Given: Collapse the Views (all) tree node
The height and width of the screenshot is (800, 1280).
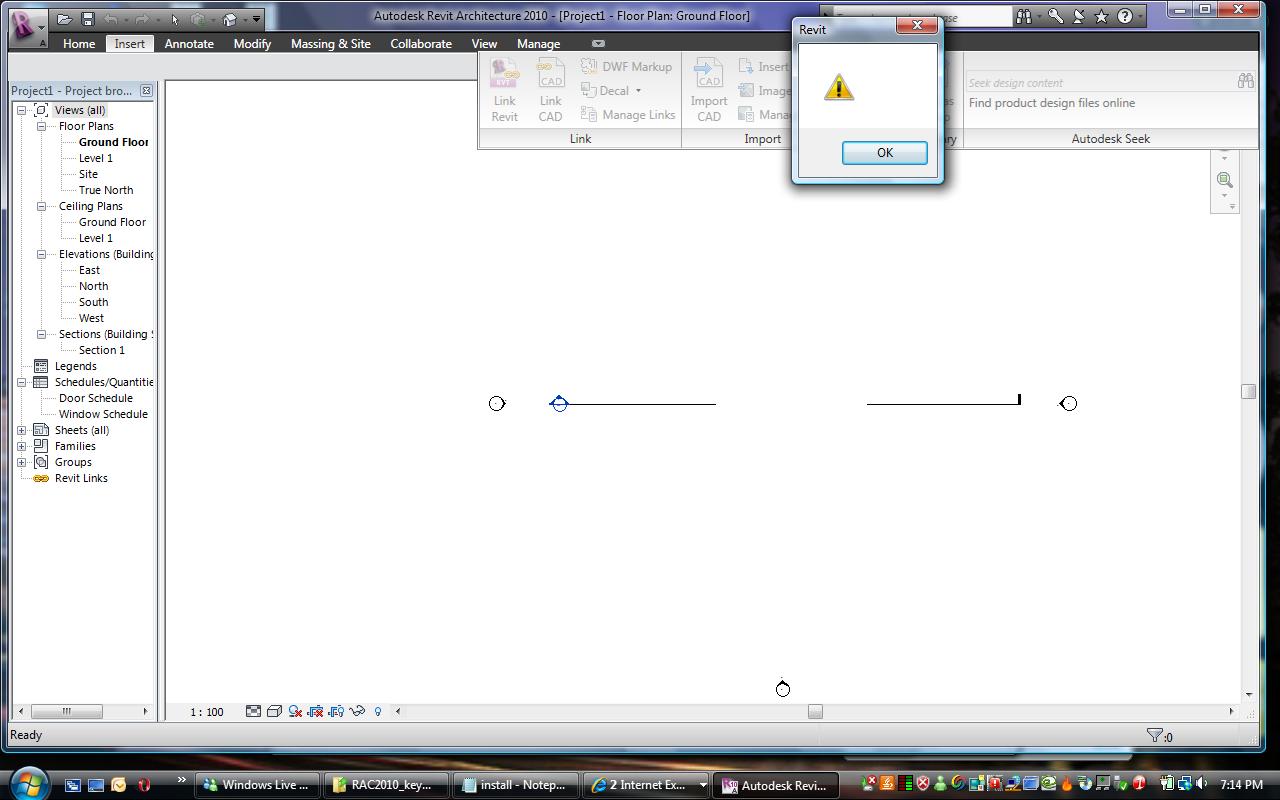Looking at the screenshot, I should [21, 110].
